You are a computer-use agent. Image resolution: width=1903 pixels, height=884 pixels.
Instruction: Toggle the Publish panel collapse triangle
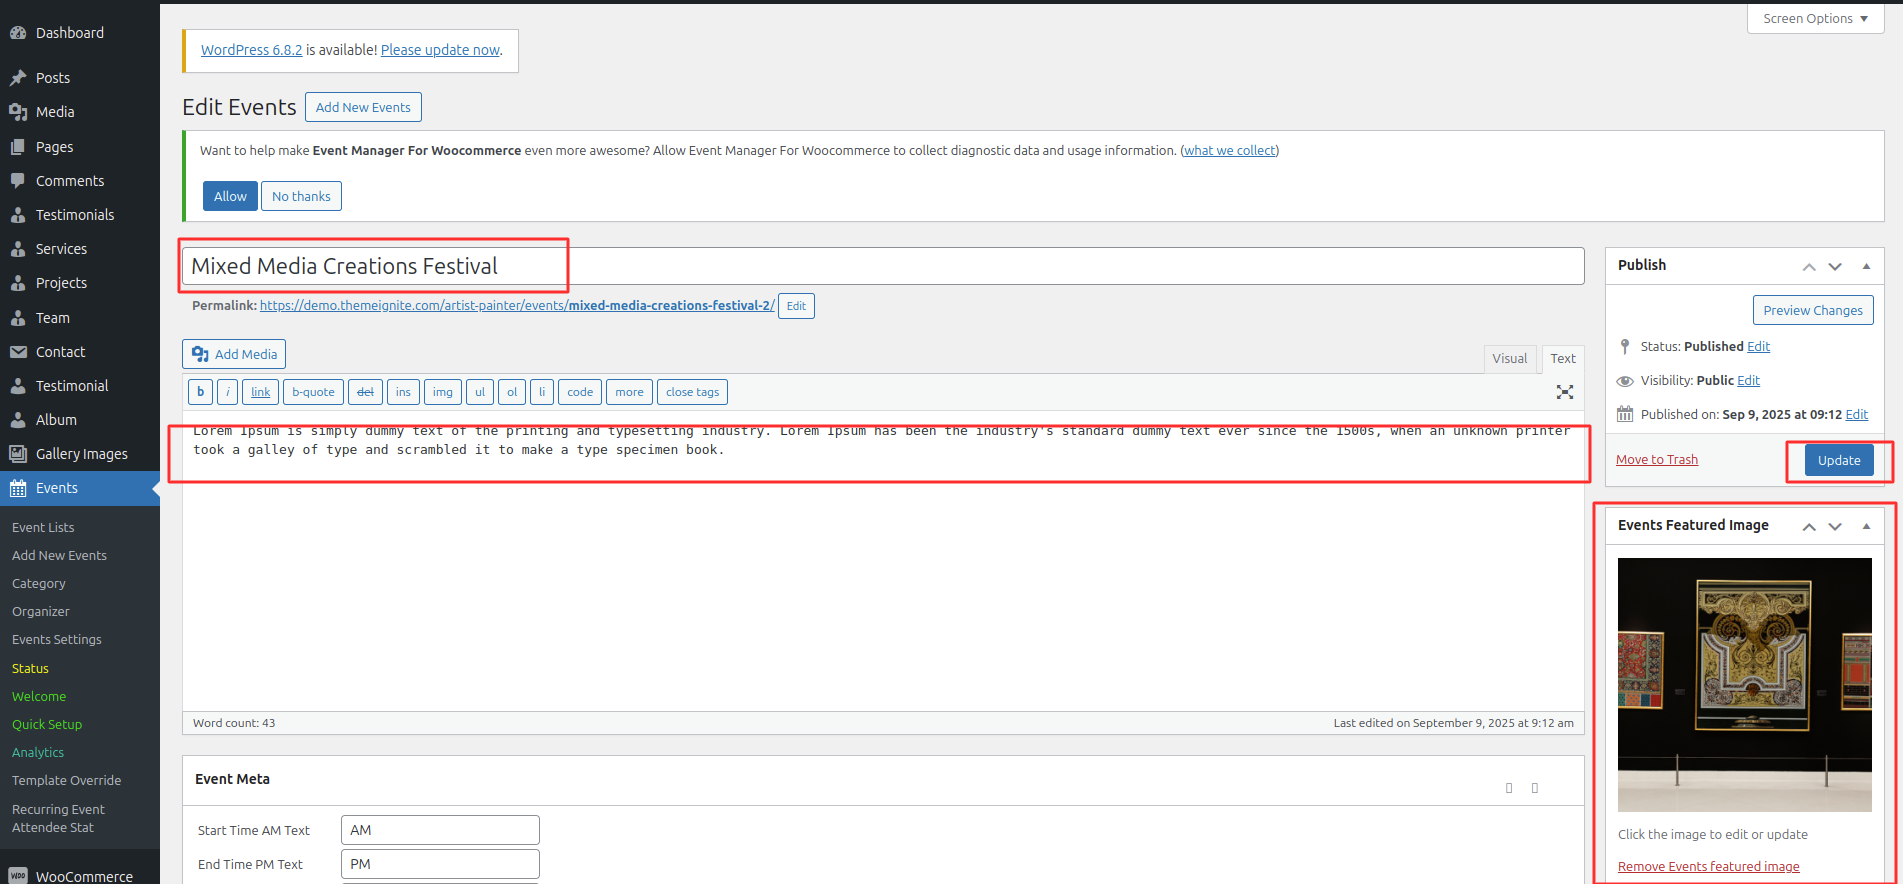tap(1866, 266)
